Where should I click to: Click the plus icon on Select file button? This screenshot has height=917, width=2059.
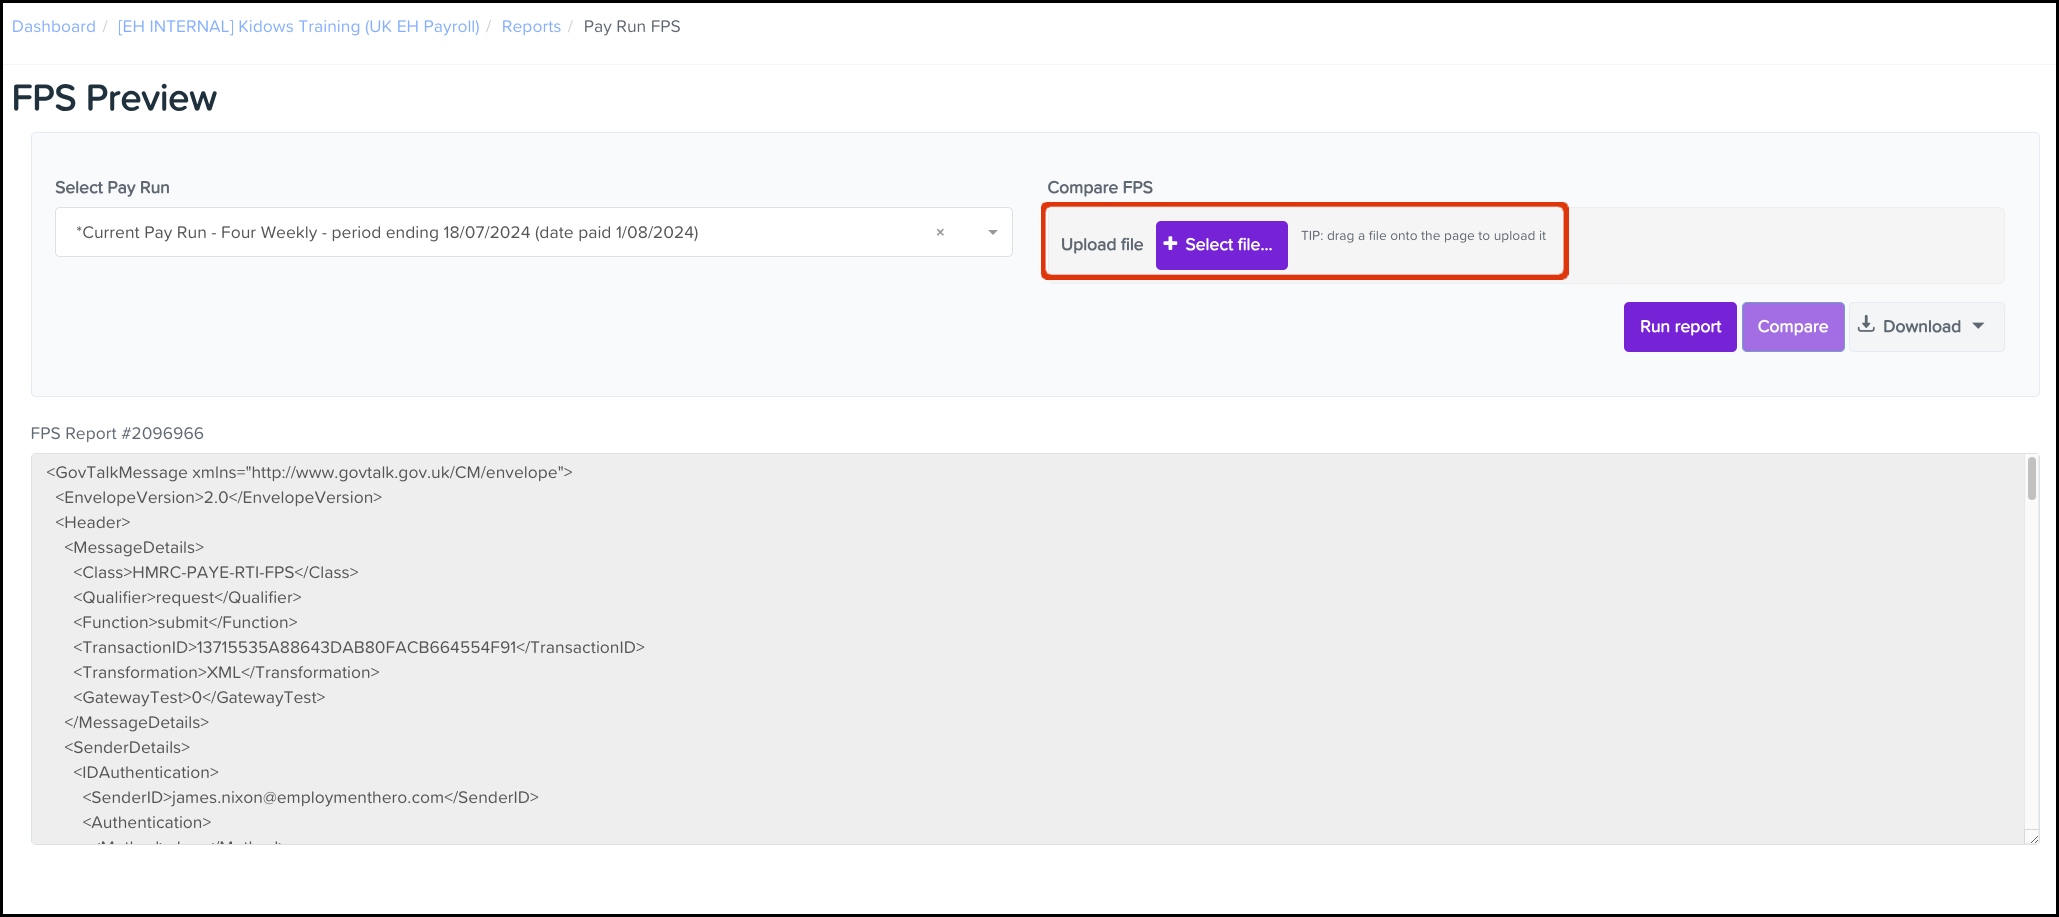(x=1170, y=244)
